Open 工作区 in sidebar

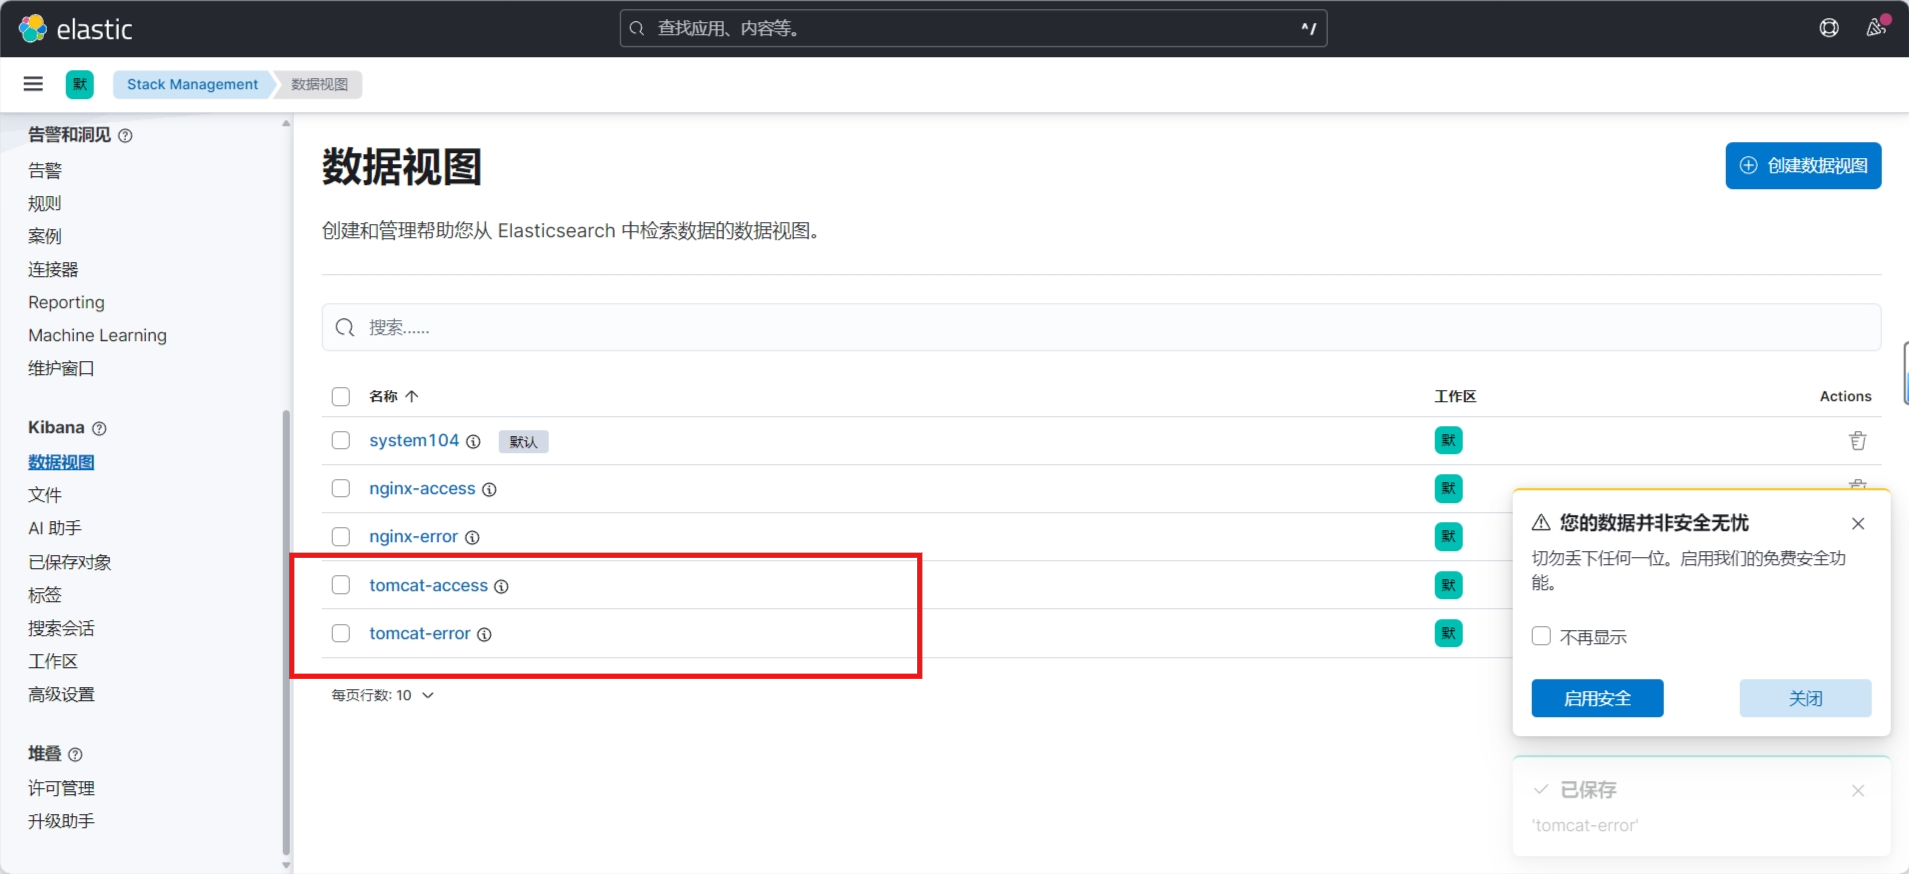[x=53, y=662]
